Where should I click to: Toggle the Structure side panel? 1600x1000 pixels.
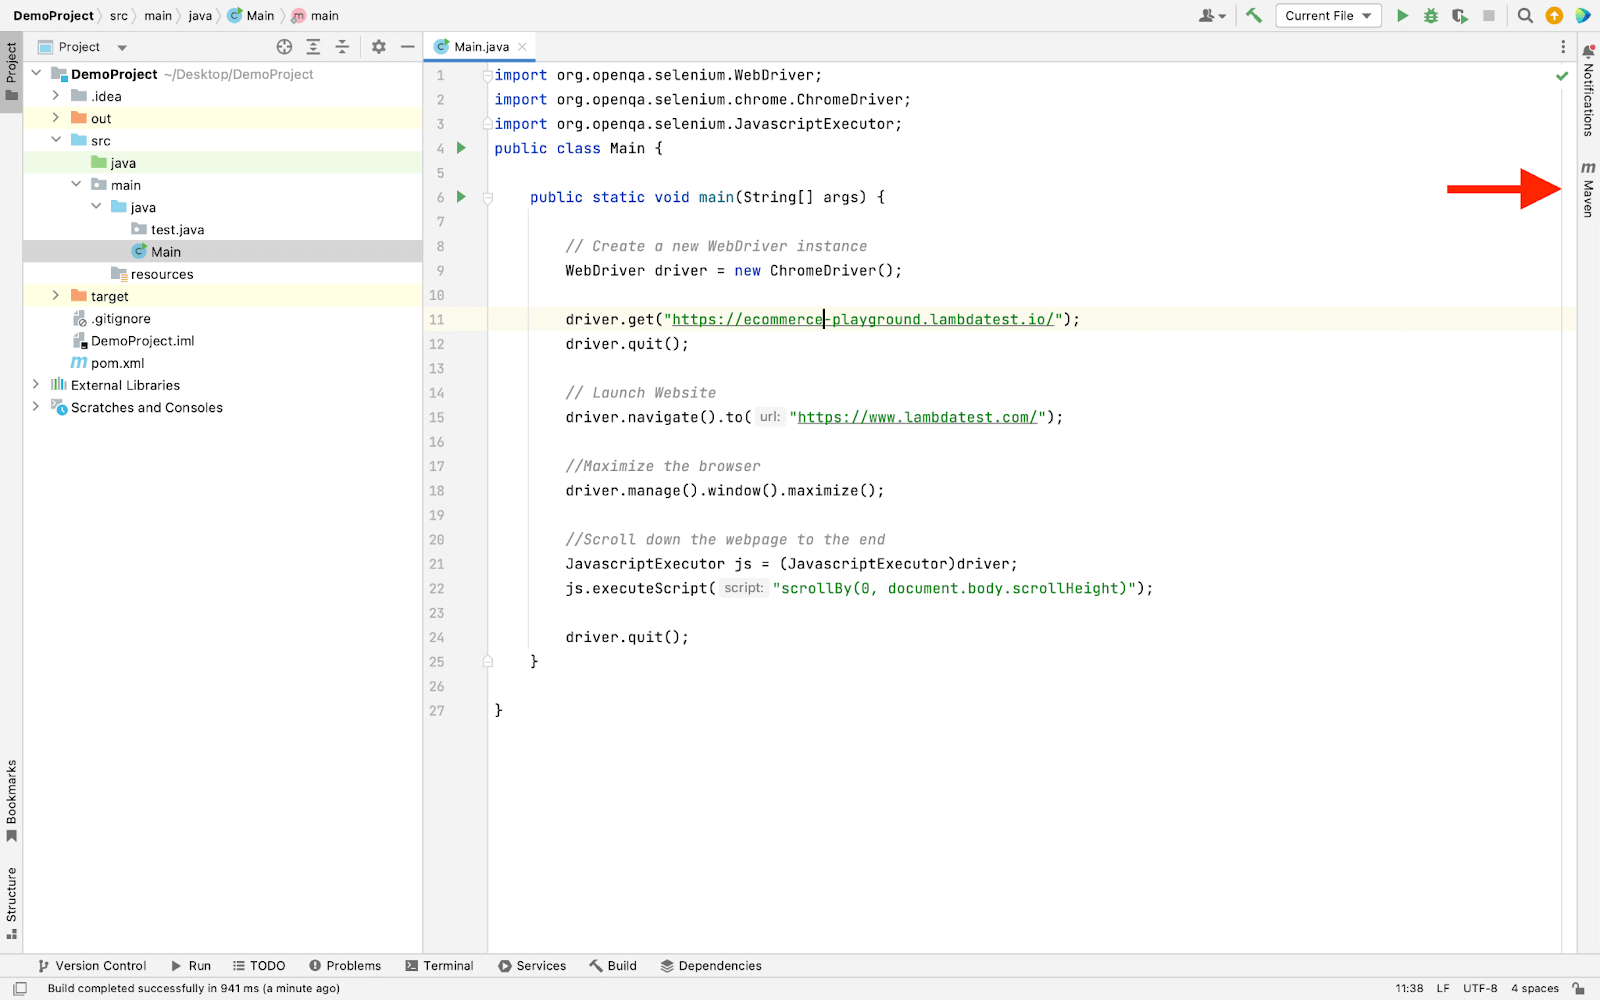12,902
